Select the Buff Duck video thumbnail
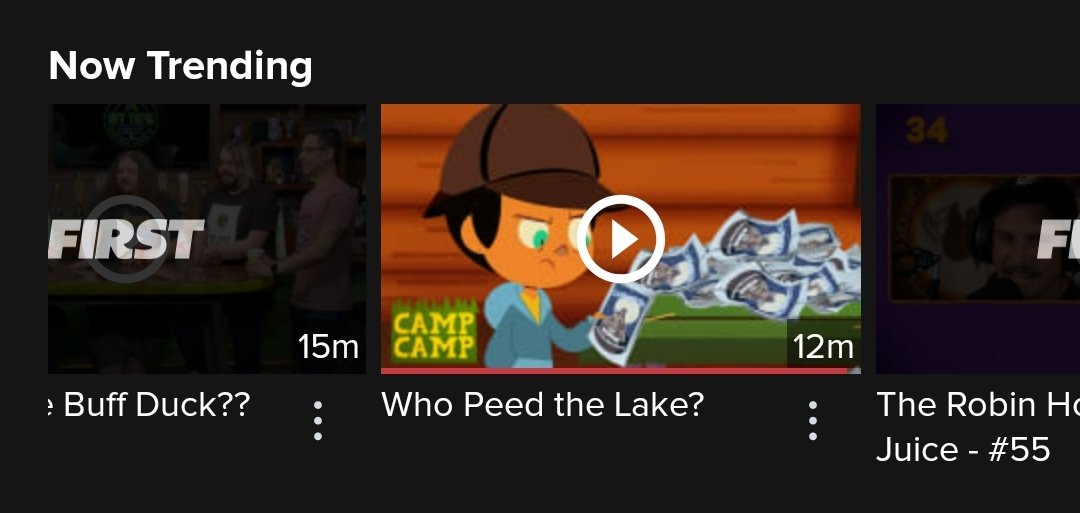The height and width of the screenshot is (513, 1080). pyautogui.click(x=207, y=239)
